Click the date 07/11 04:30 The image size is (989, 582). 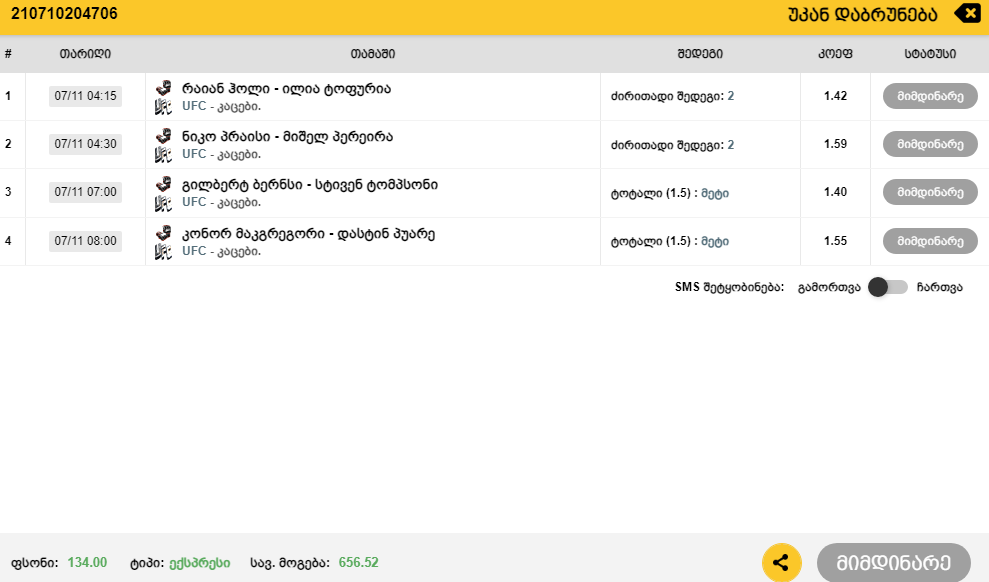coord(85,144)
